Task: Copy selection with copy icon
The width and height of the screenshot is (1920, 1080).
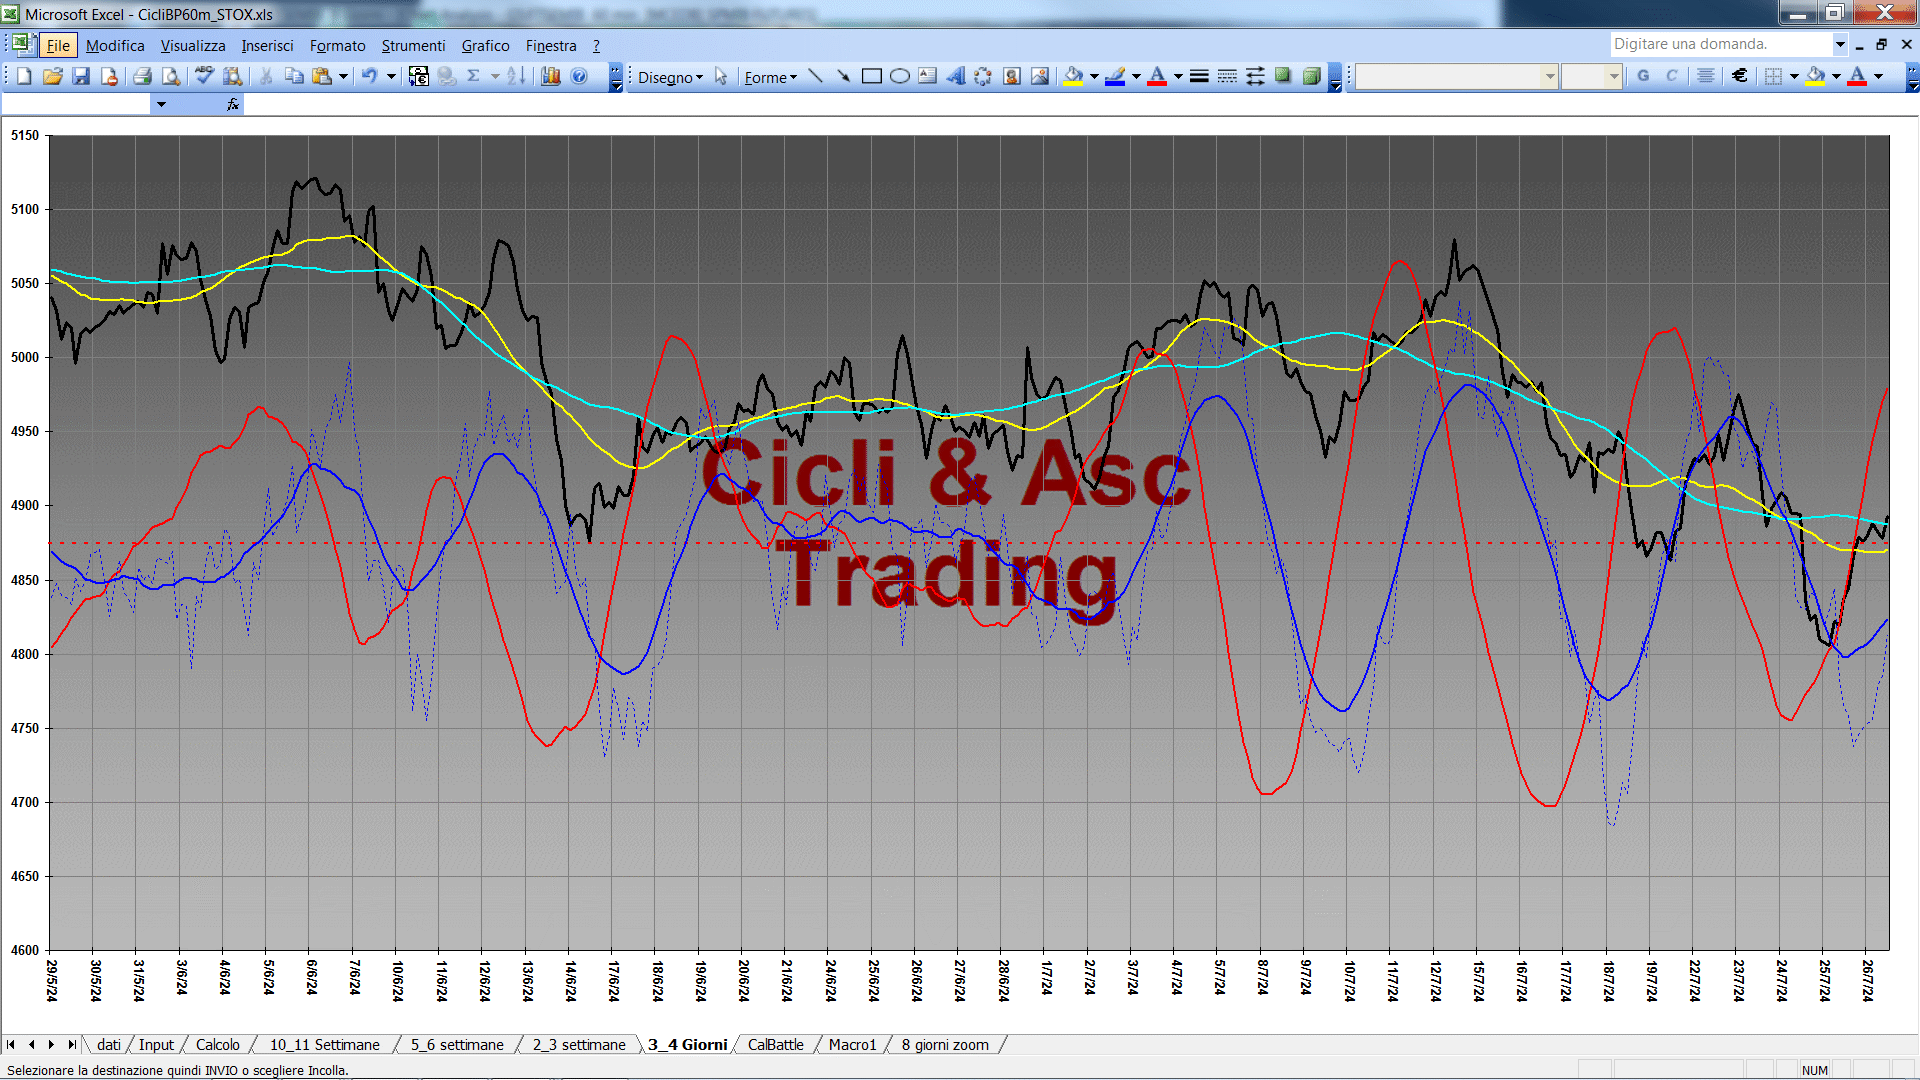Action: [294, 77]
